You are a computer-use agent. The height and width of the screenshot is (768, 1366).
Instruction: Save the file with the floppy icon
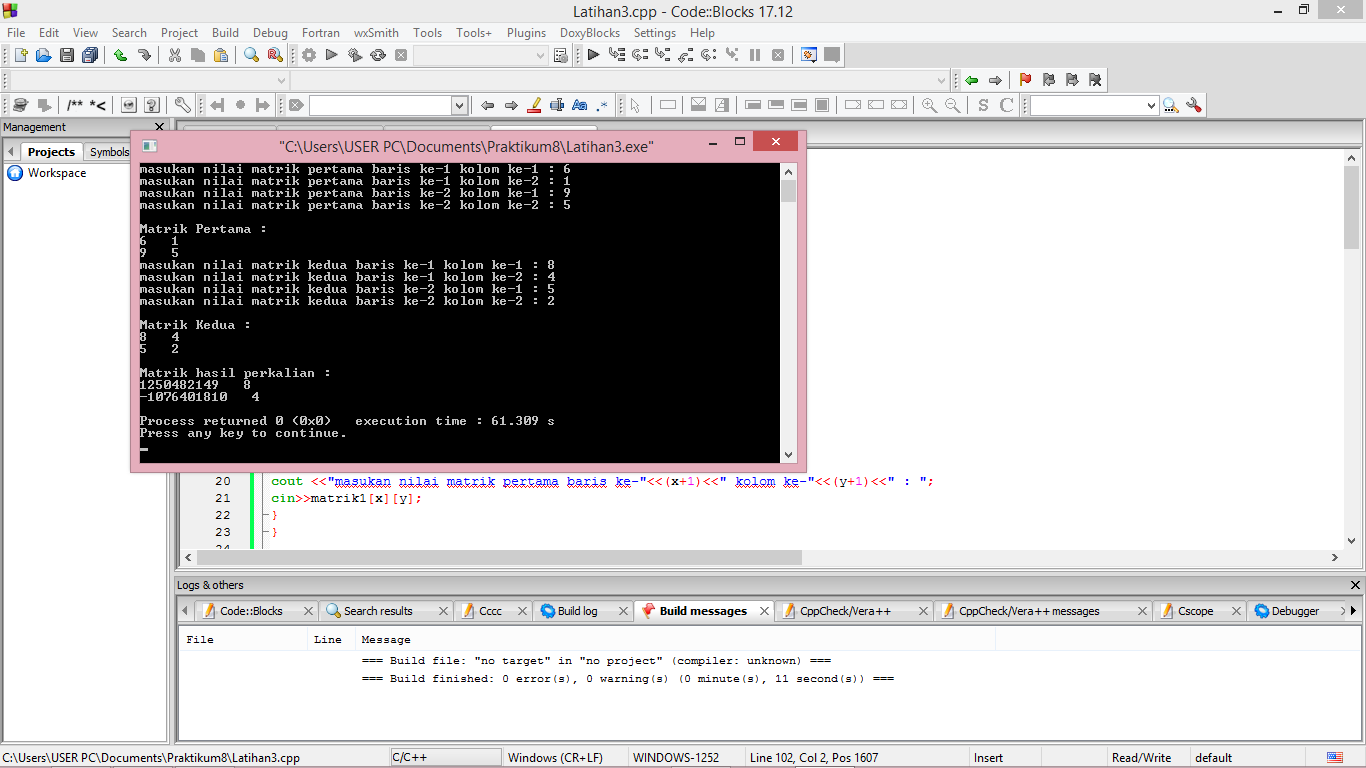click(x=67, y=55)
